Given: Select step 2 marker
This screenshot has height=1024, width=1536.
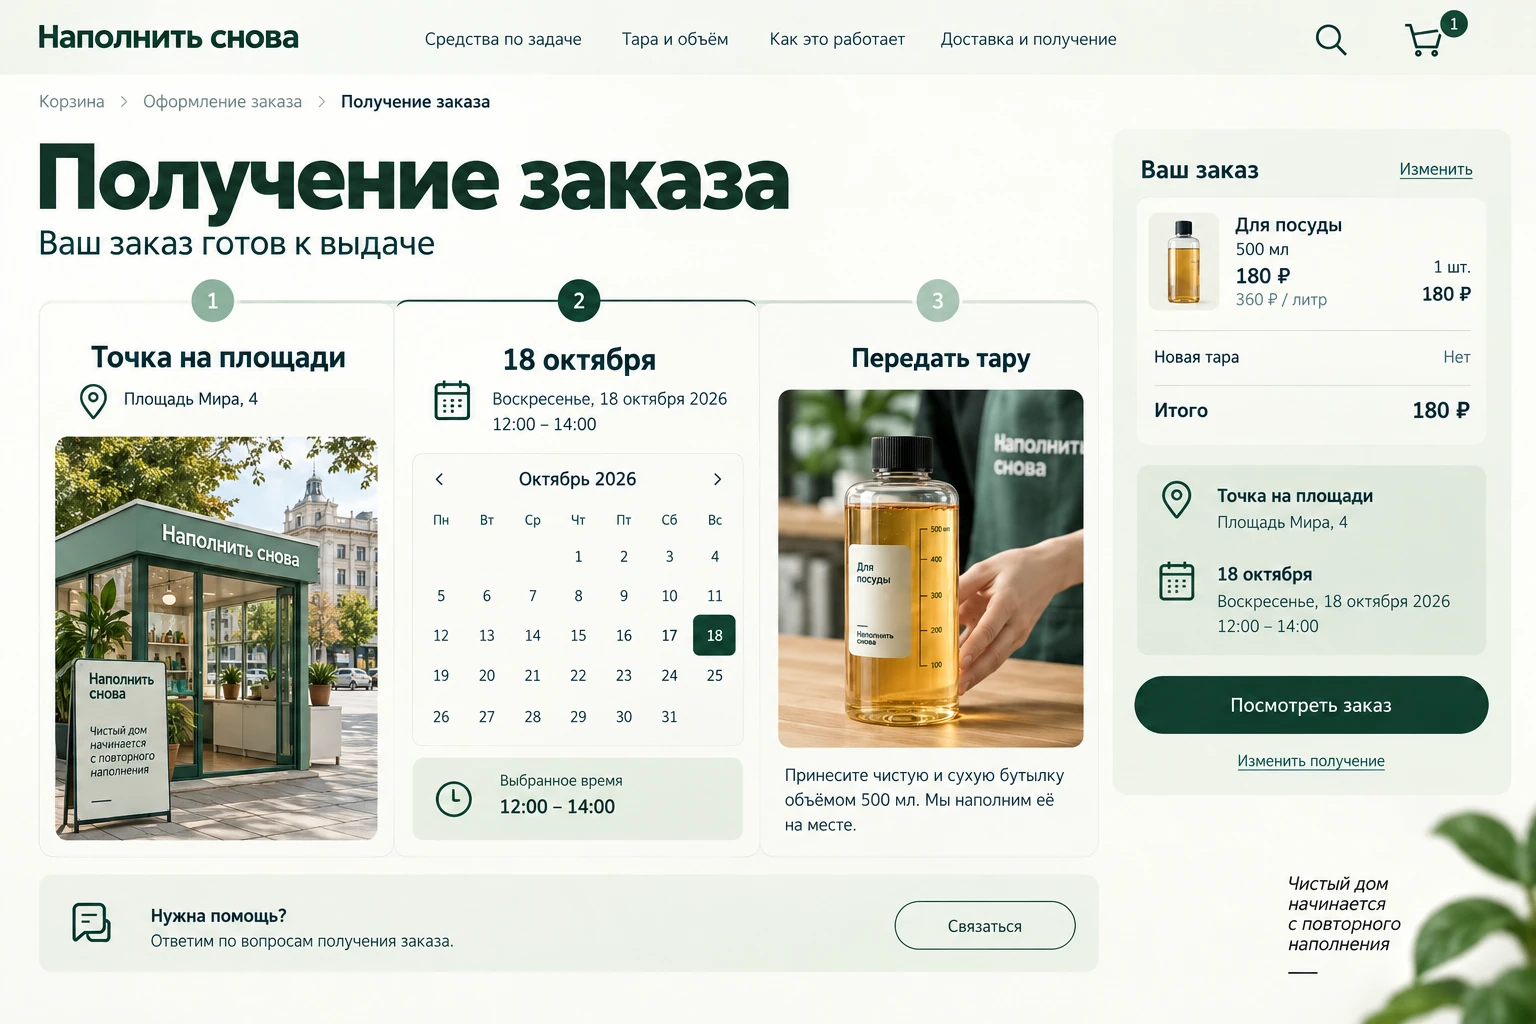Looking at the screenshot, I should click(x=578, y=300).
